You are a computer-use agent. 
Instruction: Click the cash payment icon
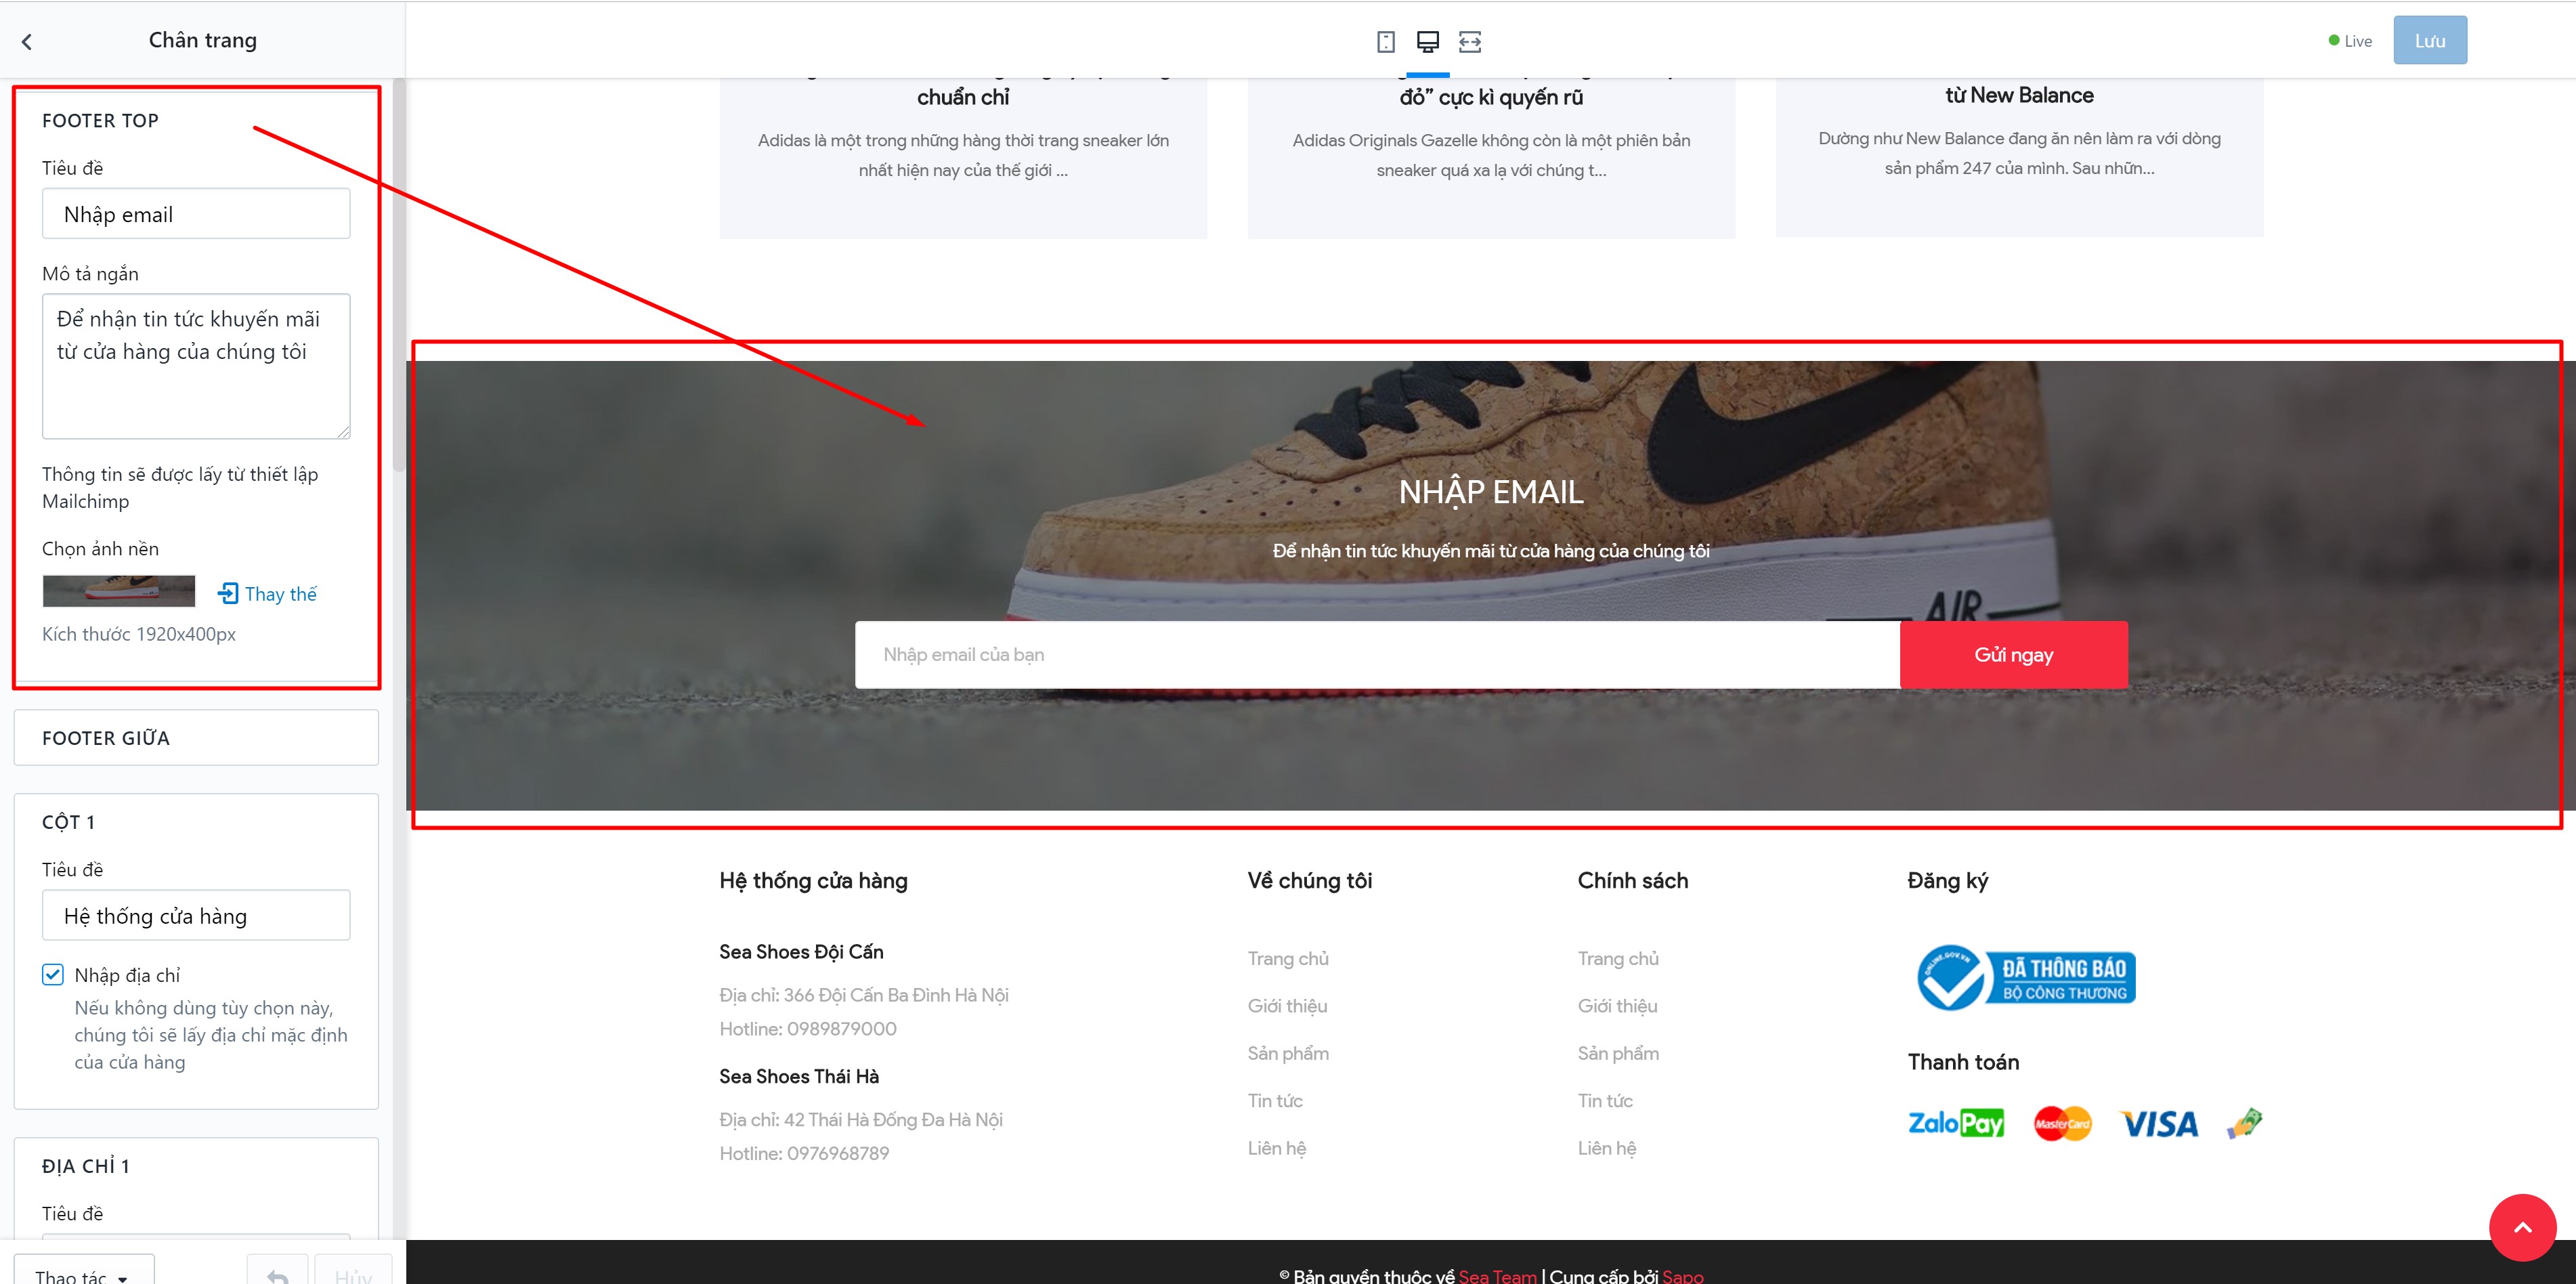[x=2244, y=1123]
